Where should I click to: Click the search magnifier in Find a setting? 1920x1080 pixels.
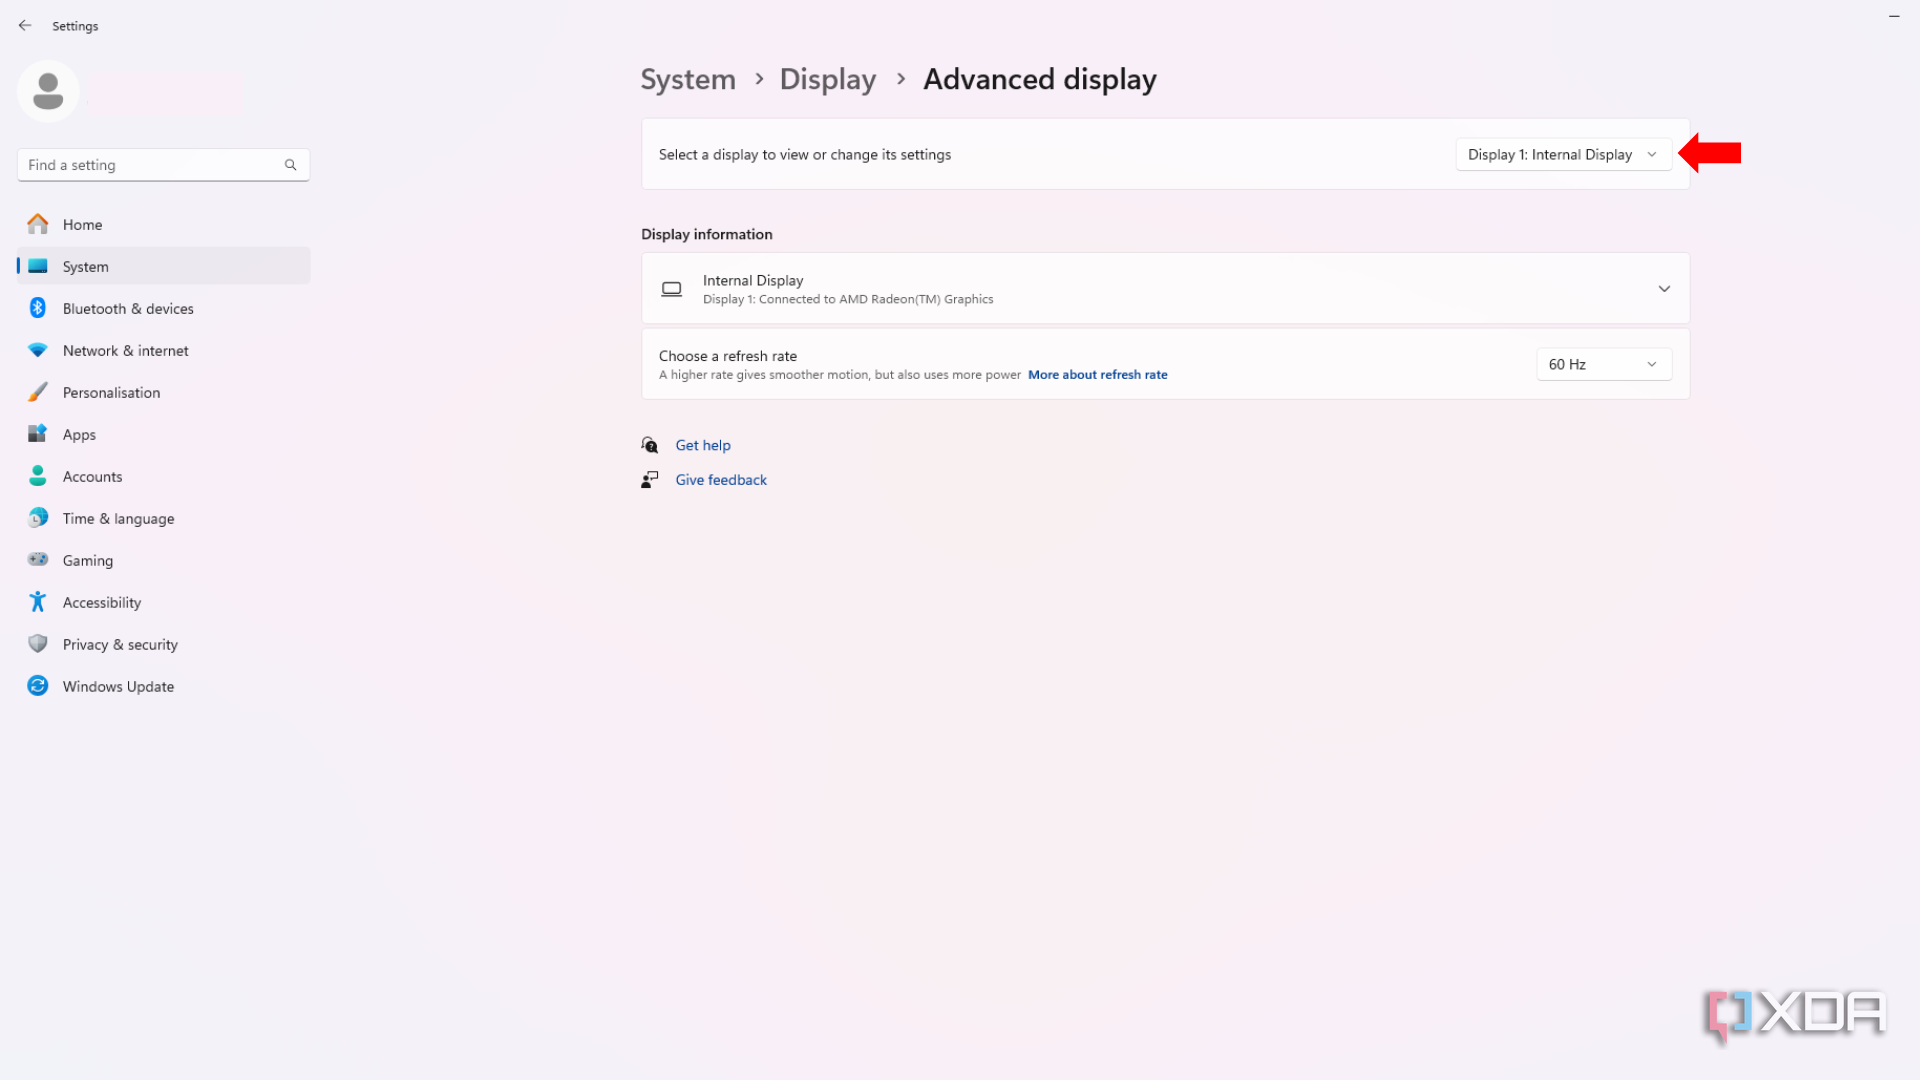[x=290, y=164]
